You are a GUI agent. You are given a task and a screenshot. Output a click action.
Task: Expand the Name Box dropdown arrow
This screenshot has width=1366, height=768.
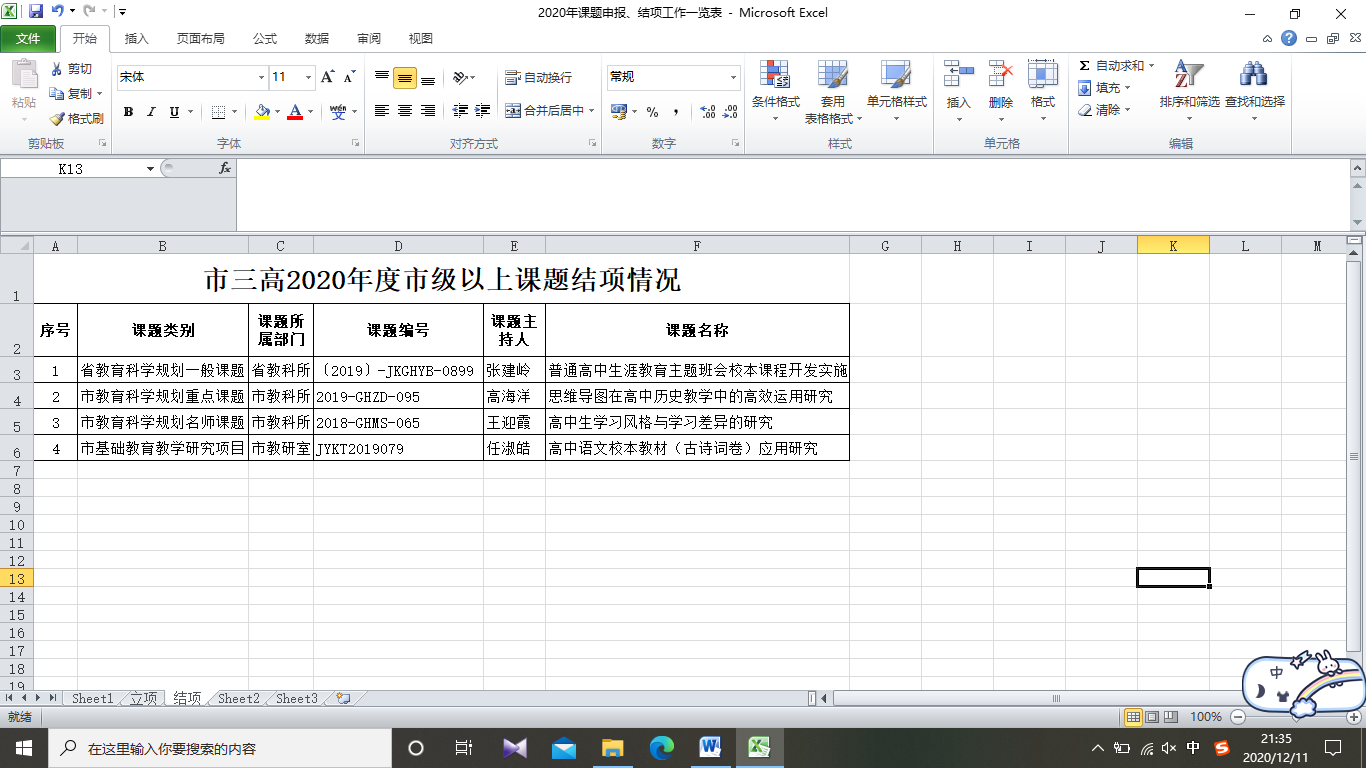tap(150, 169)
